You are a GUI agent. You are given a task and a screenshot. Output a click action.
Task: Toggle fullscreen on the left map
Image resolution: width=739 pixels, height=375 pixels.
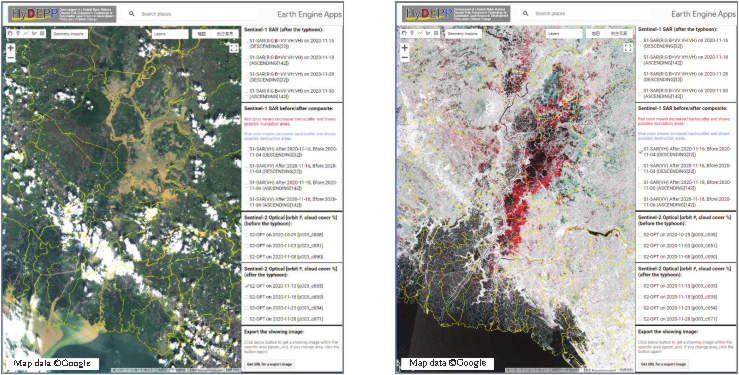pos(234,48)
